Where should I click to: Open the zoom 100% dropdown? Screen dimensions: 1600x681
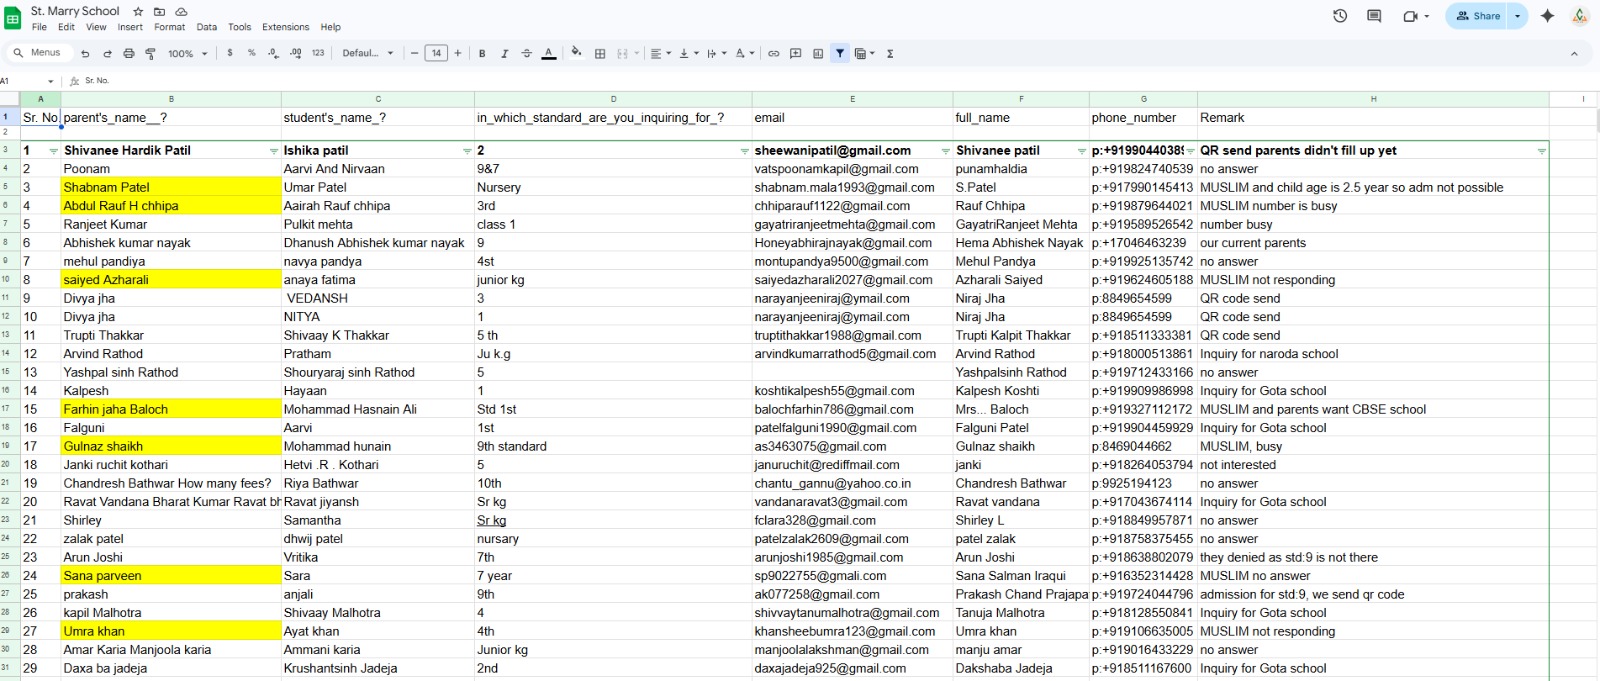point(187,54)
